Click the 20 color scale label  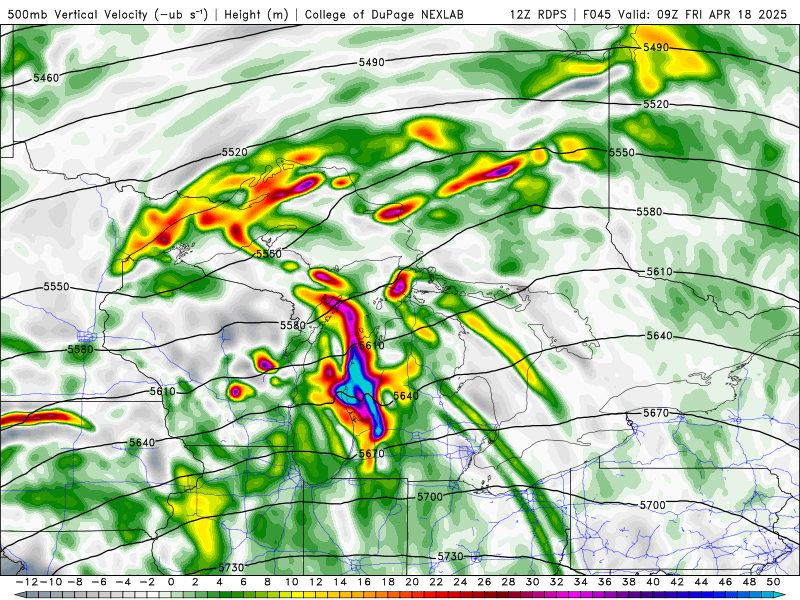click(412, 582)
